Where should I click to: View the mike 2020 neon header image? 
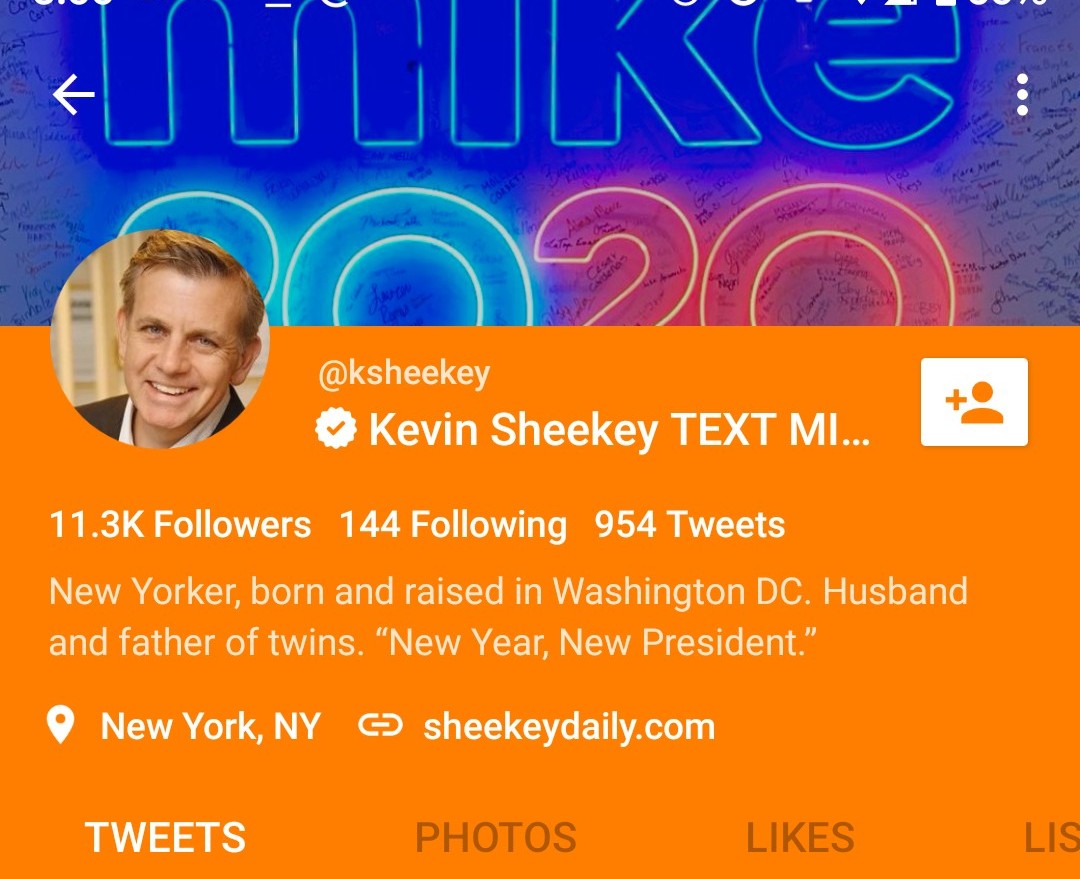click(x=540, y=163)
